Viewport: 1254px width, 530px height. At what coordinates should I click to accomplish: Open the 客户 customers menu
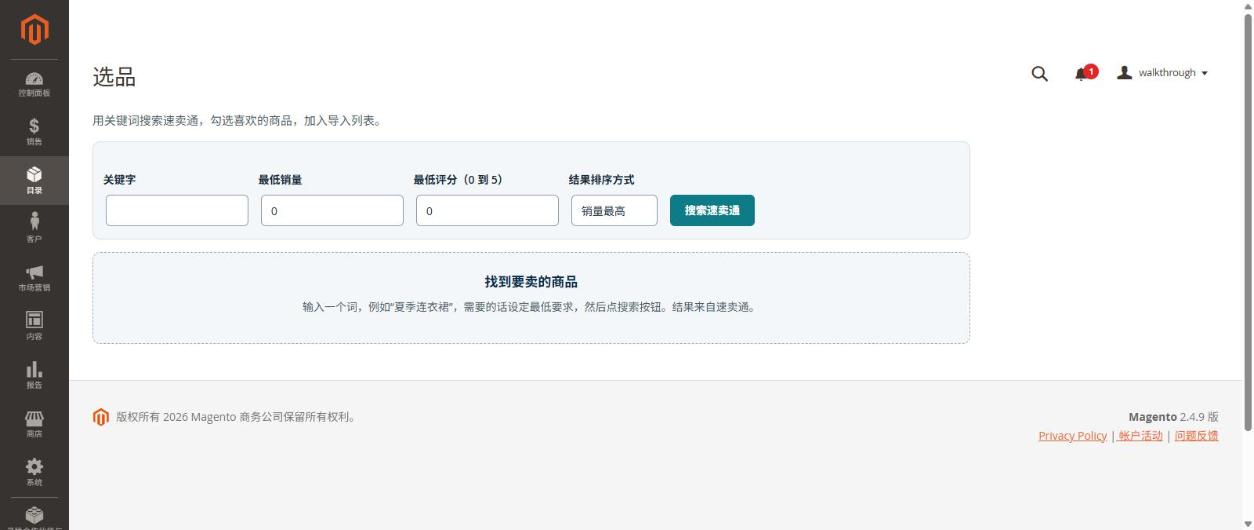tap(34, 229)
